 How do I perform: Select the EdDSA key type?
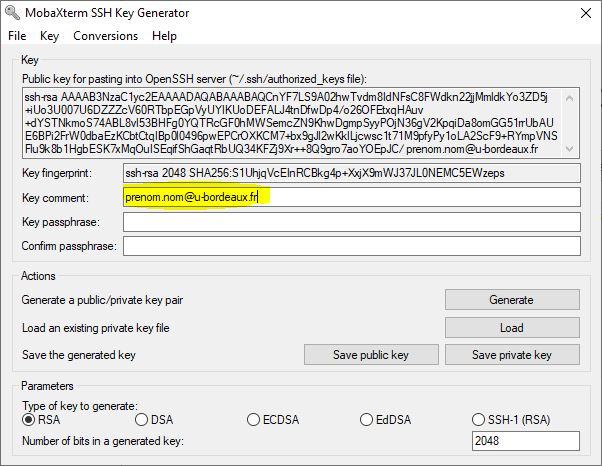click(x=385, y=420)
